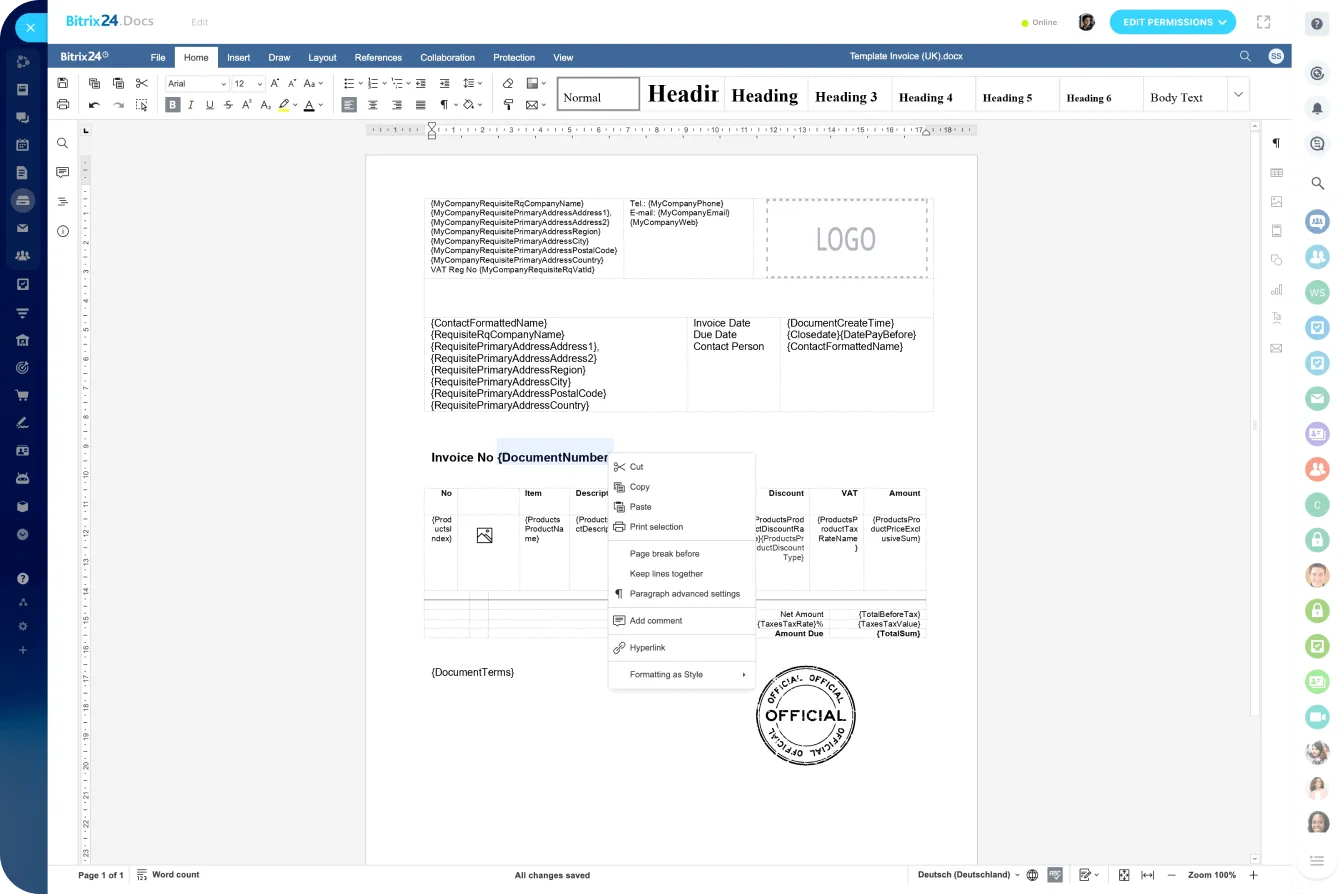The image size is (1340, 894).
Task: Click the fit to page icon
Action: click(1124, 875)
